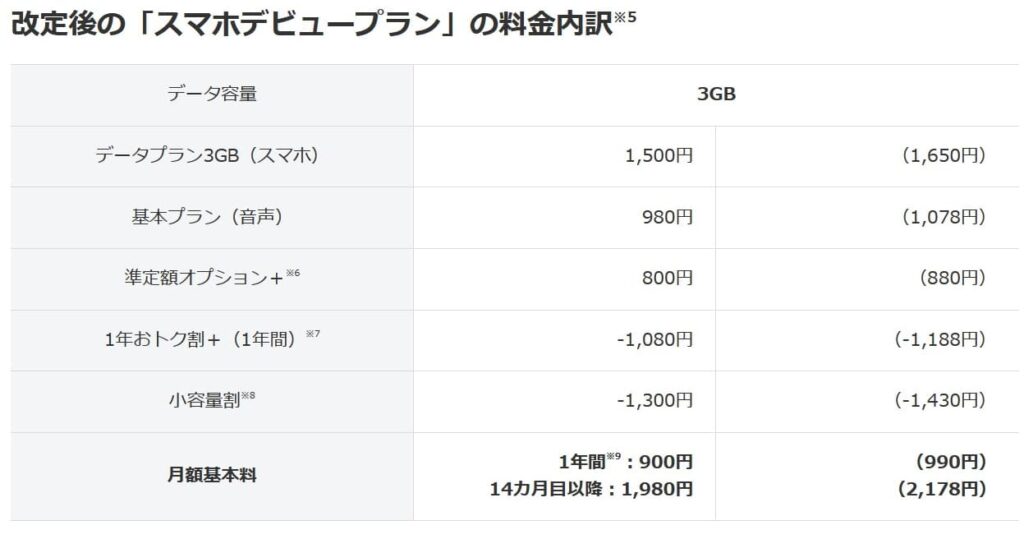Select the (2,178円) monthly fee
Image resolution: width=1024 pixels, height=539 pixels.
(943, 489)
